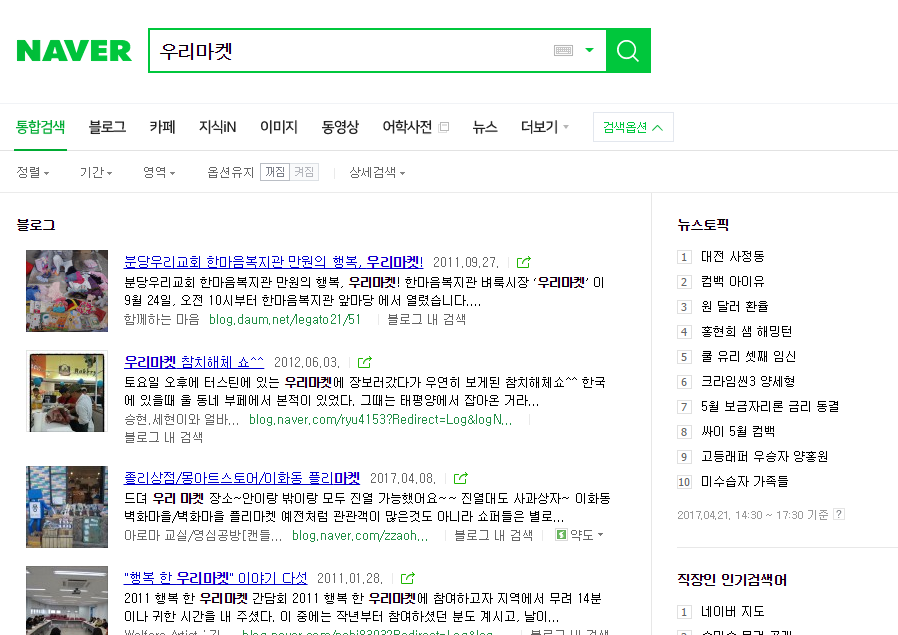Open the 영역 area dropdown

coord(159,172)
